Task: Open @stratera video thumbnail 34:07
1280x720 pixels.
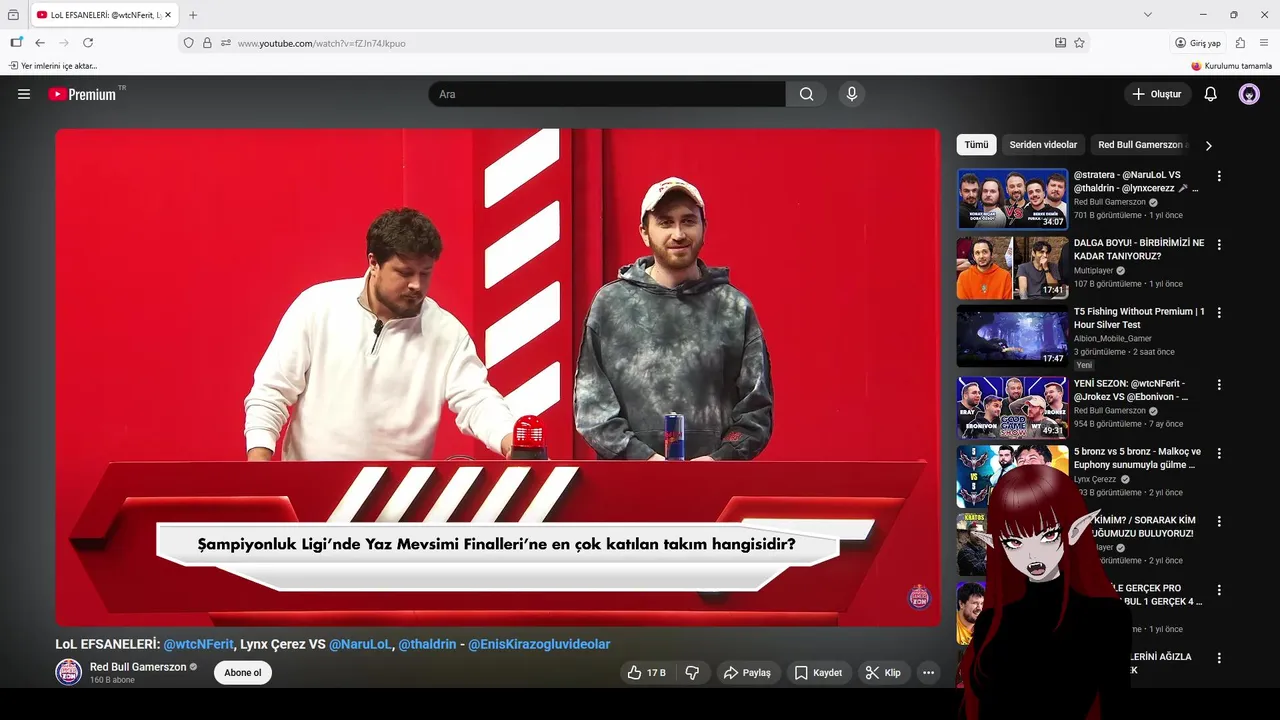Action: pos(1012,199)
